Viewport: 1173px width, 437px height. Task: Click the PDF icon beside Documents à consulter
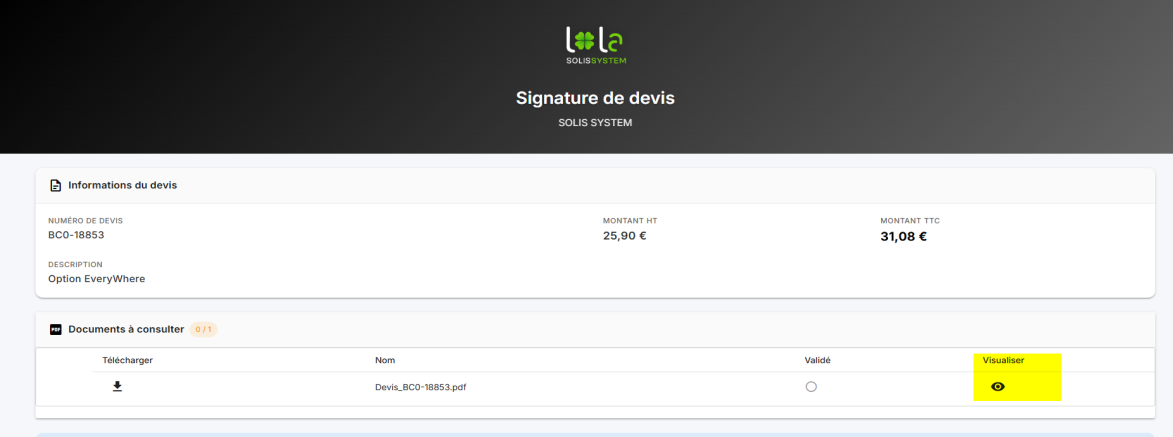(x=55, y=329)
